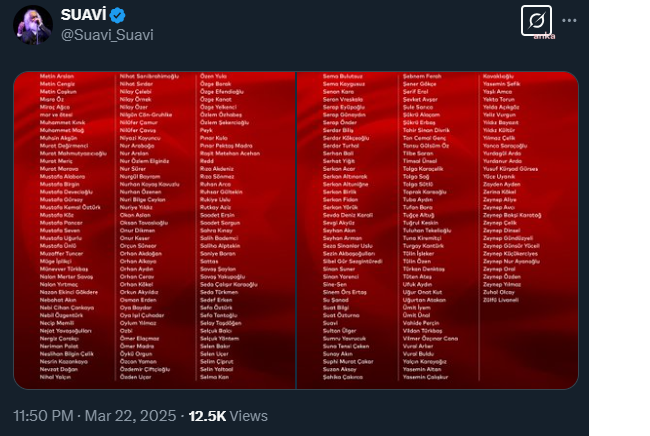Open the SUAVİ display name link

click(83, 15)
